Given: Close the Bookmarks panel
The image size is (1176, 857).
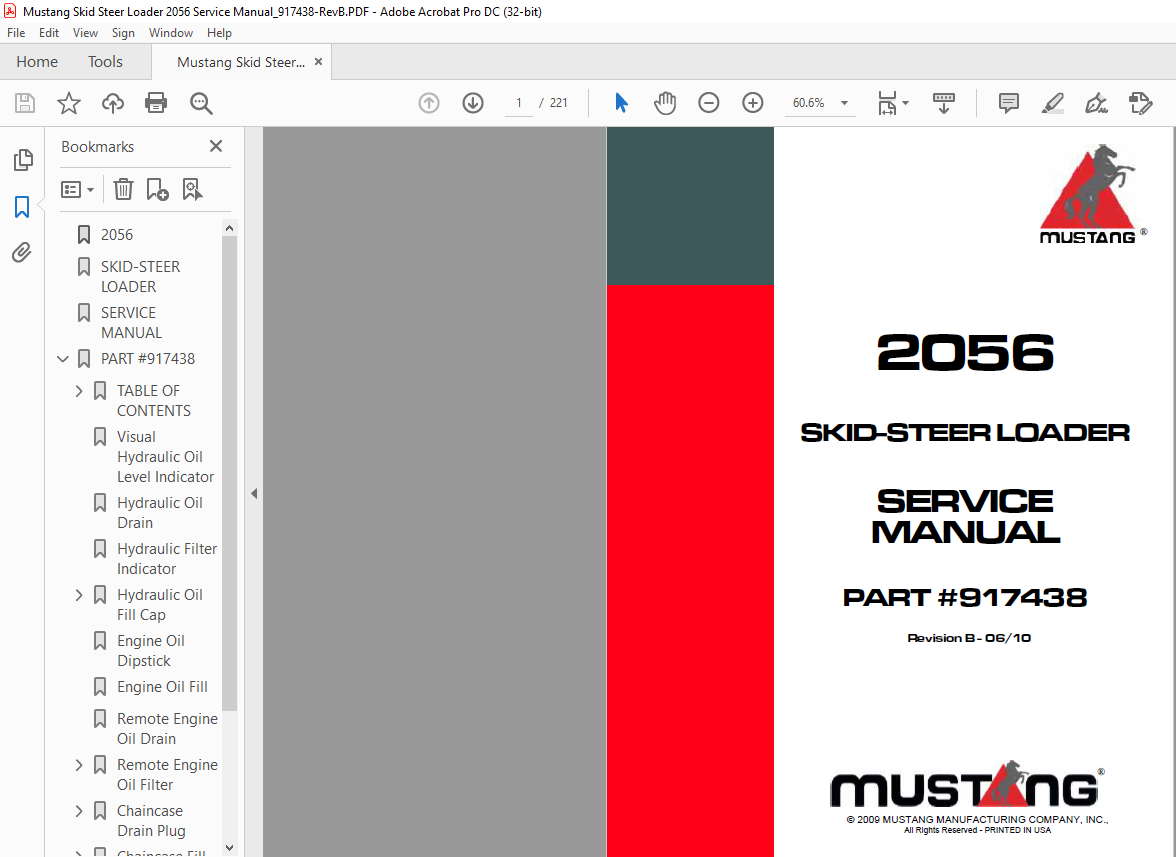Looking at the screenshot, I should tap(216, 146).
